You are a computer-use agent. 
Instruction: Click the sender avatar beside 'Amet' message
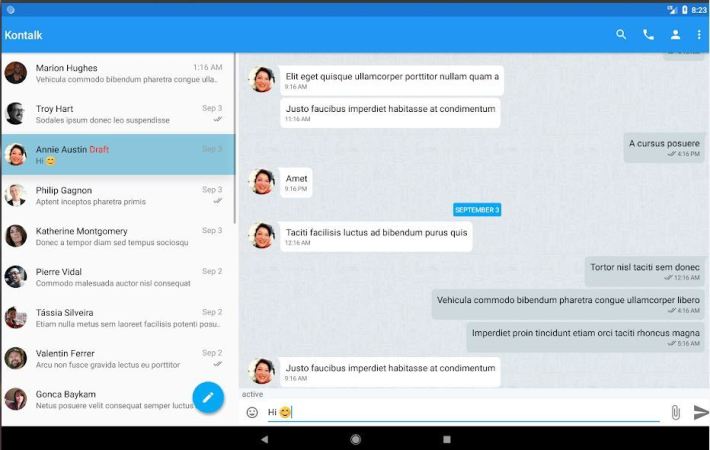(x=262, y=182)
